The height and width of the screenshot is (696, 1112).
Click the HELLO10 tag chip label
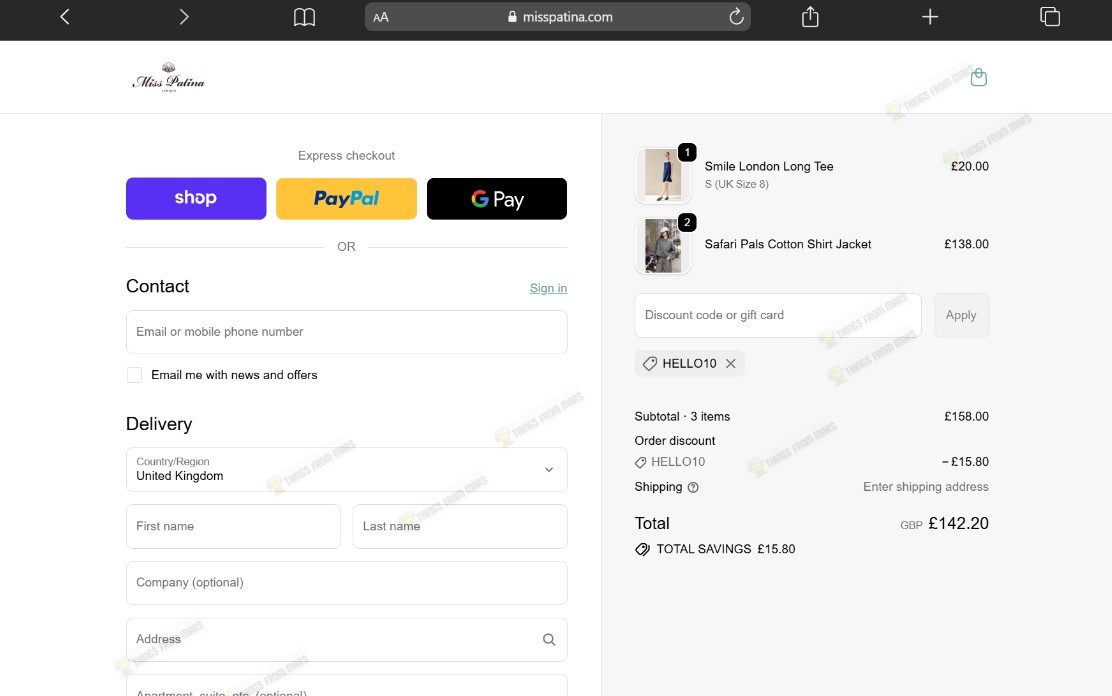point(689,363)
